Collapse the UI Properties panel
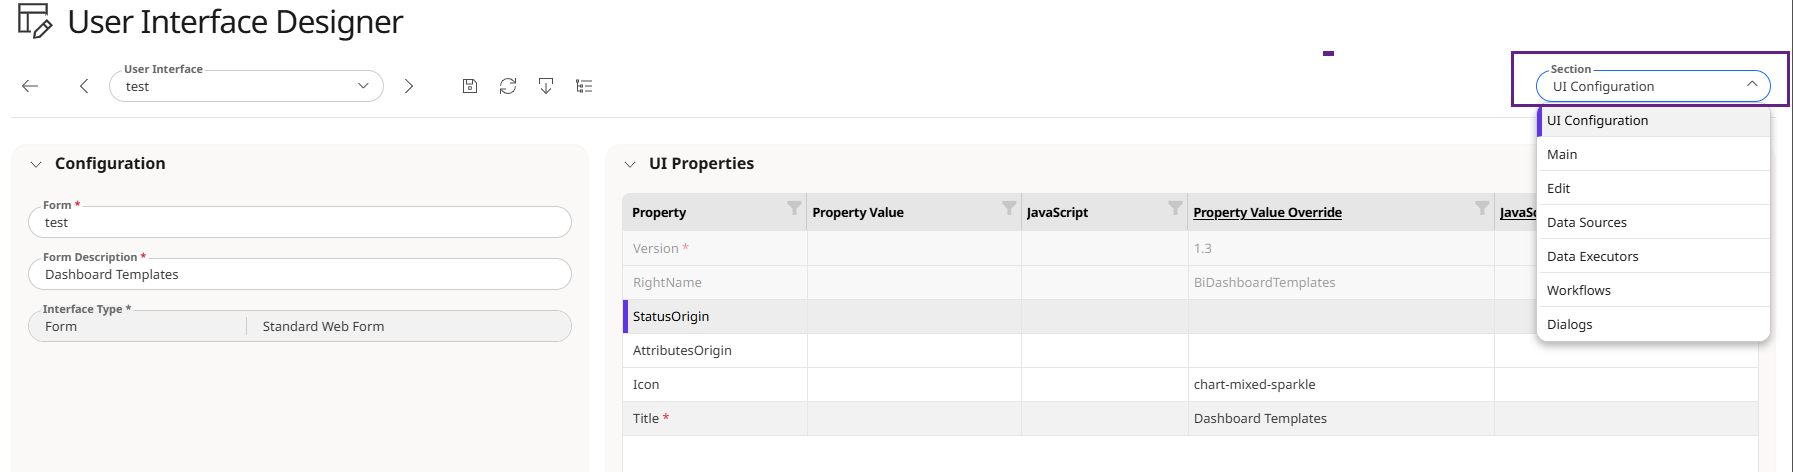The image size is (1793, 472). pyautogui.click(x=630, y=164)
